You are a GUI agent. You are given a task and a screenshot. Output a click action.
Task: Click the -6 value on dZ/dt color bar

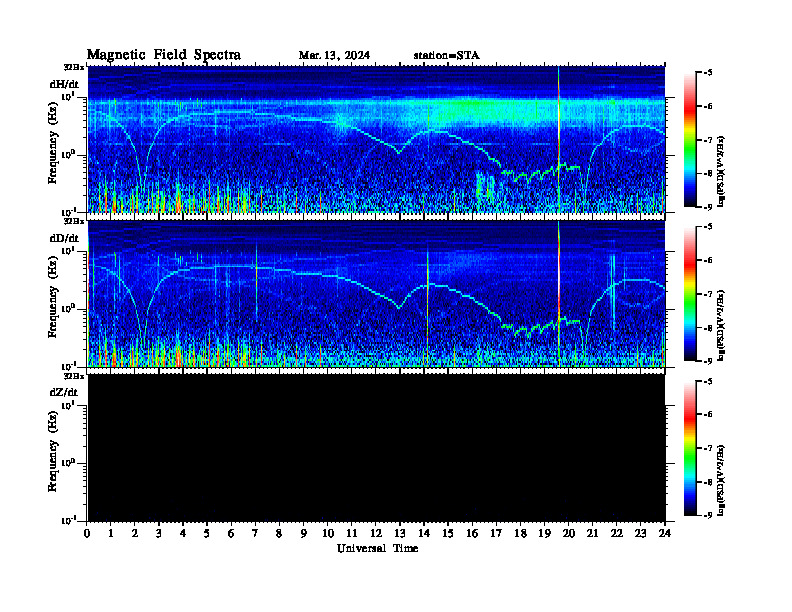click(708, 414)
